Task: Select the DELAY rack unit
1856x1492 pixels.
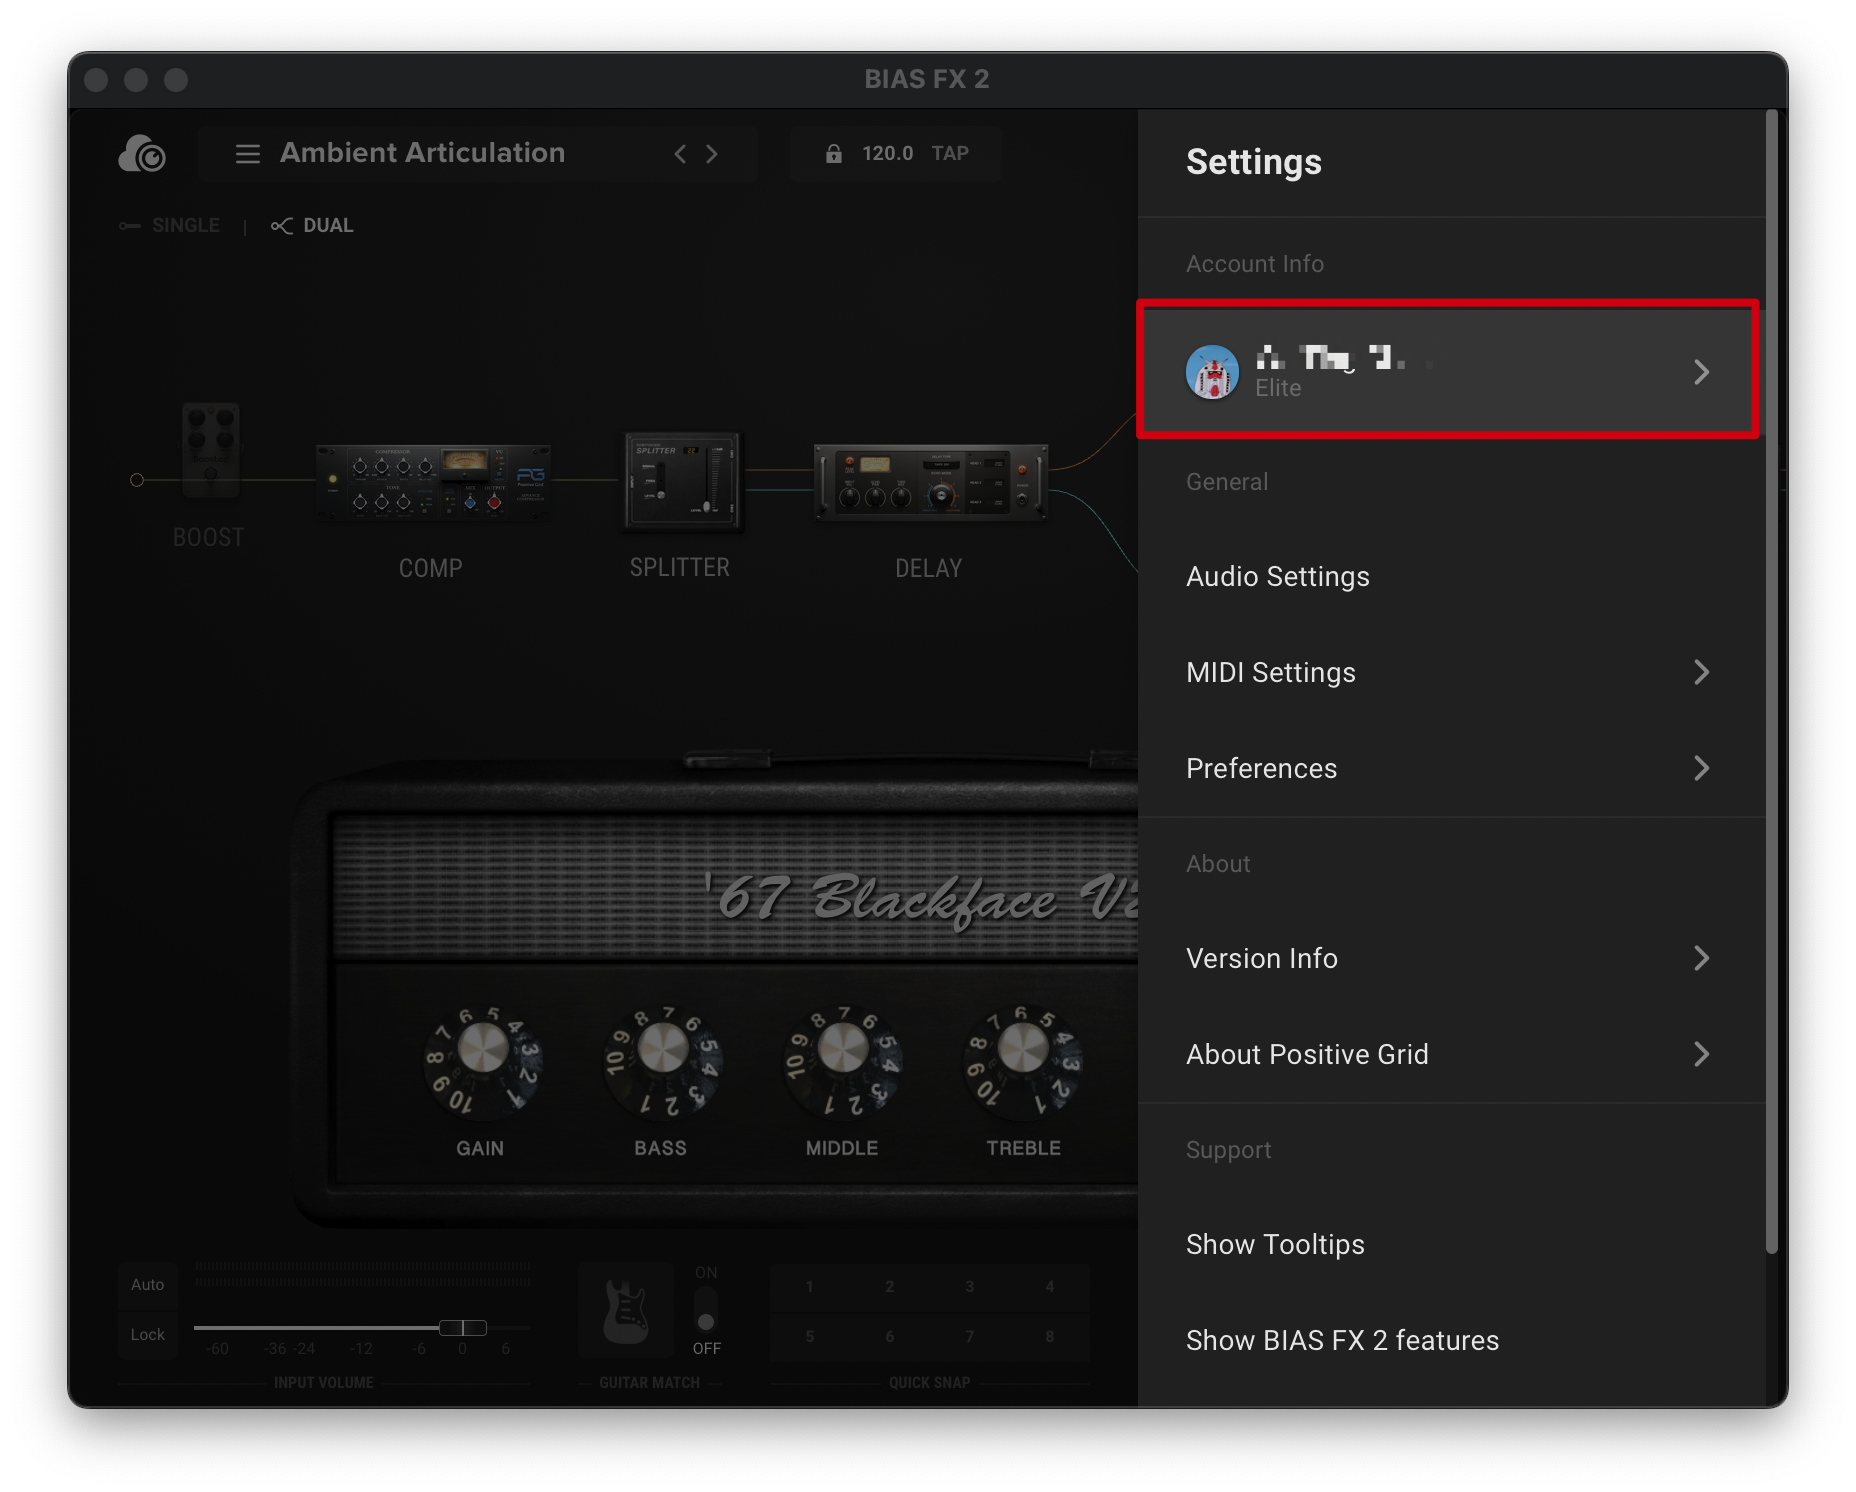Action: click(930, 481)
